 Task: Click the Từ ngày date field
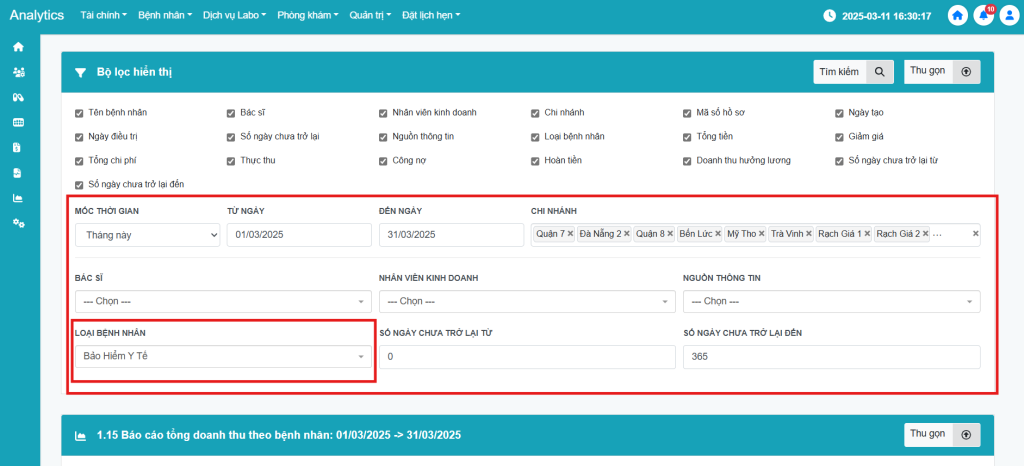point(299,235)
